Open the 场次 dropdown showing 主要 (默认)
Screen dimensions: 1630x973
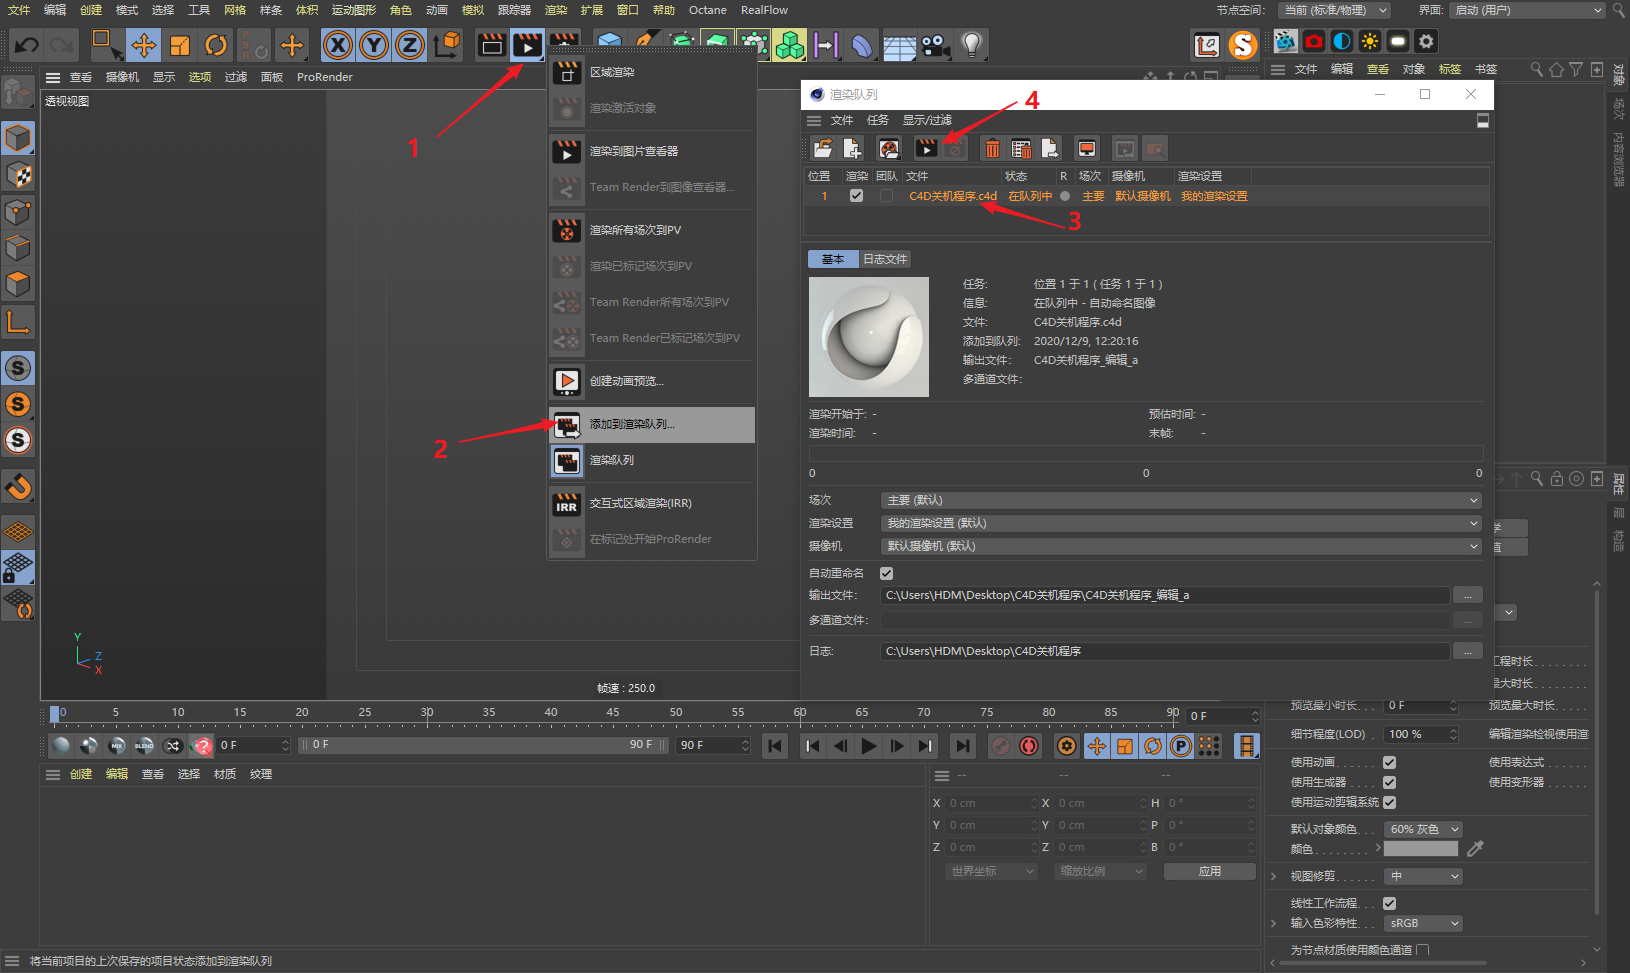tap(1181, 500)
